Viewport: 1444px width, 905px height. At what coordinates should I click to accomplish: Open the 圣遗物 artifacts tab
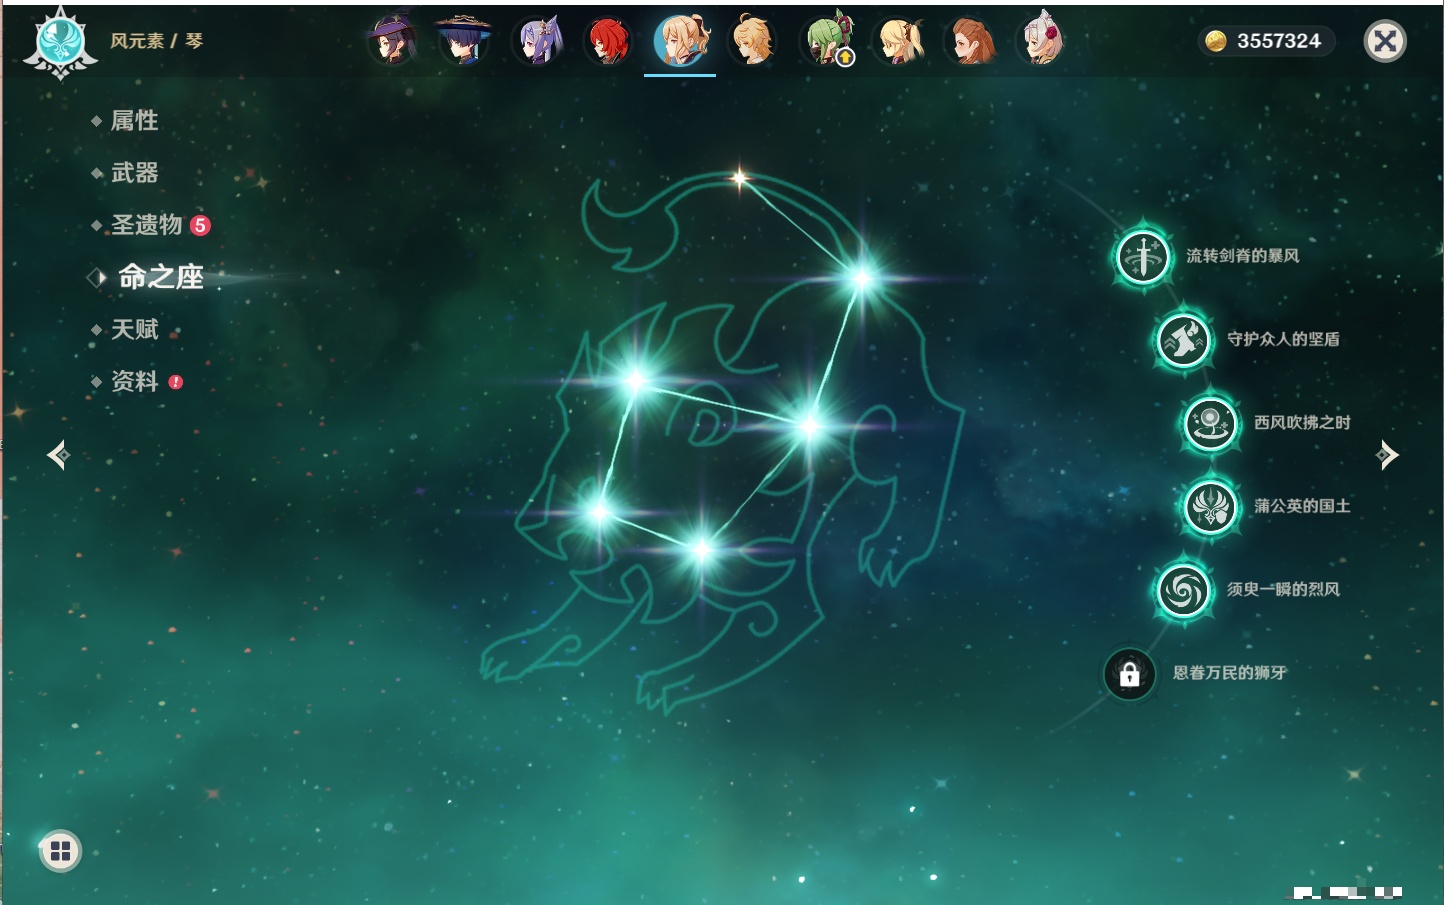(146, 225)
